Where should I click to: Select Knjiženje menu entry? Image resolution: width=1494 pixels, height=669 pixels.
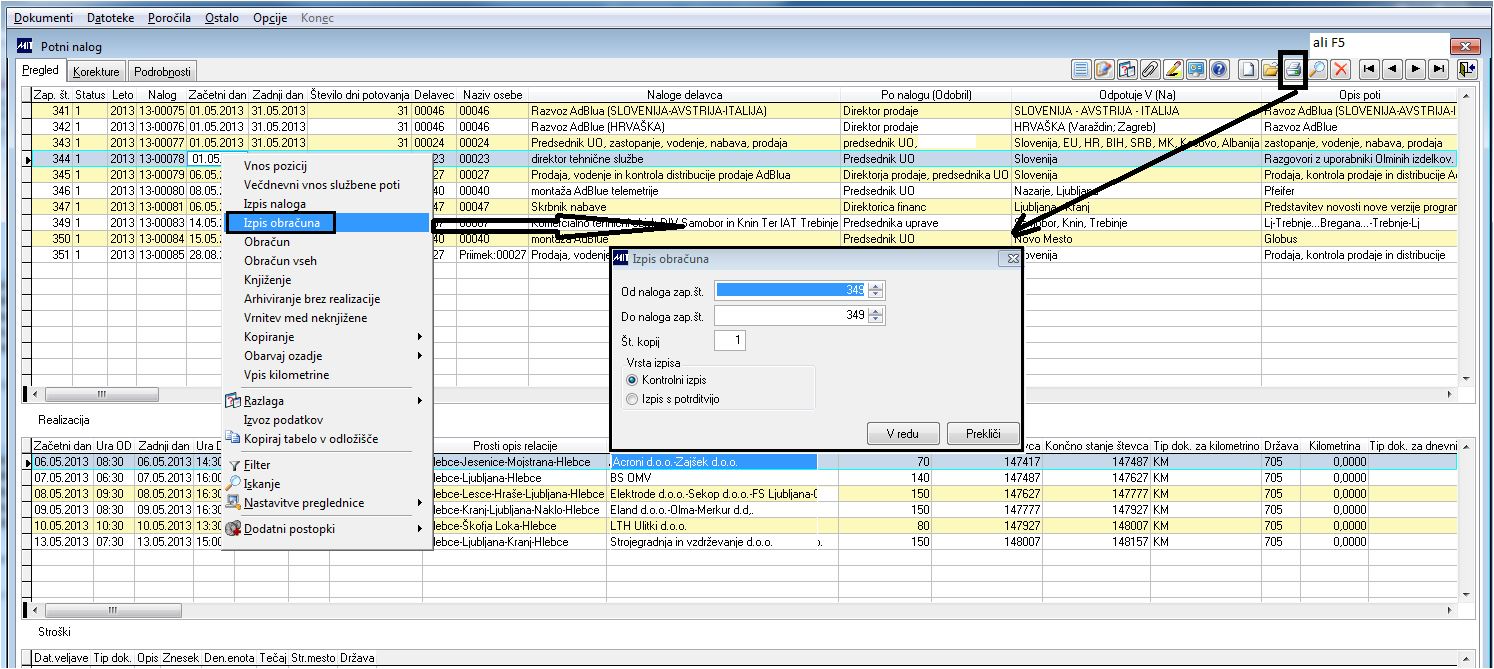[326, 280]
